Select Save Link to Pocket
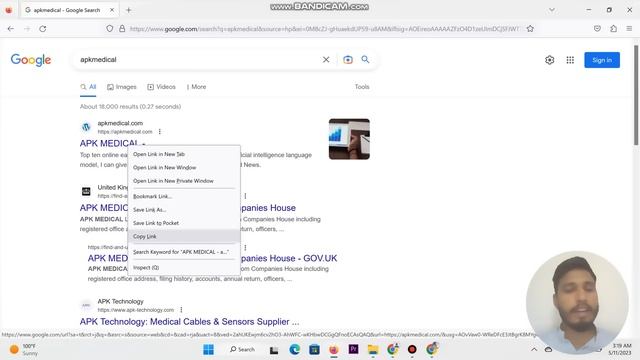The image size is (640, 360). tap(184, 223)
